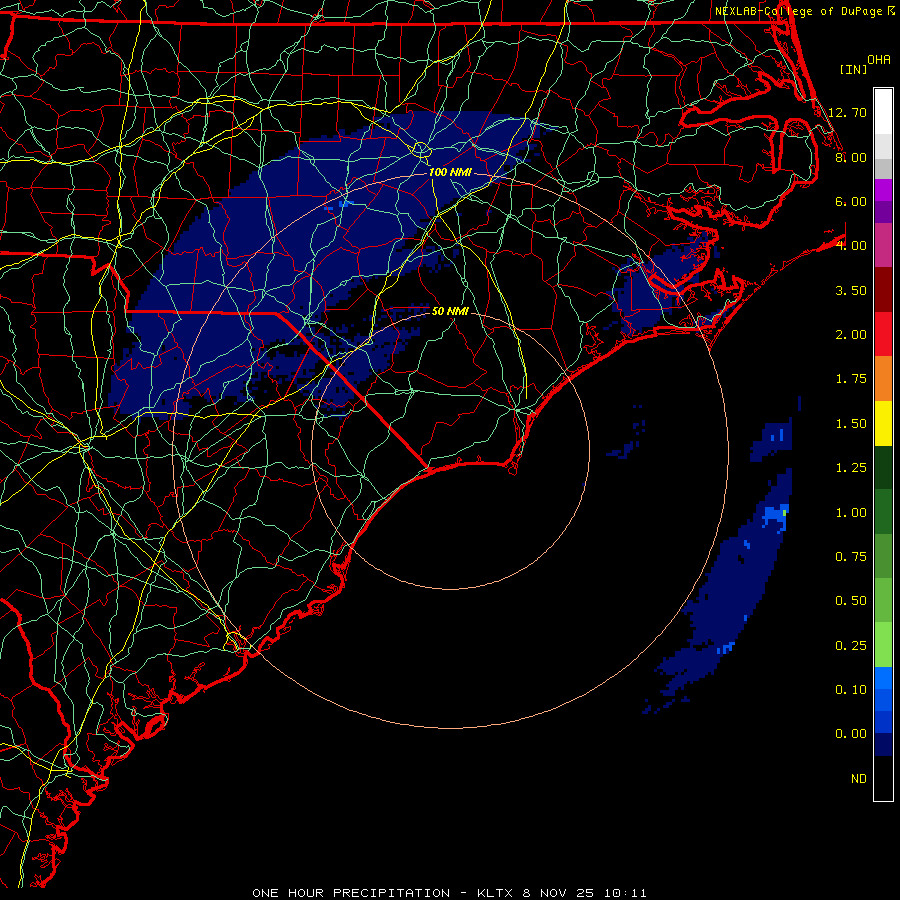Click the OHA product code label

click(879, 60)
